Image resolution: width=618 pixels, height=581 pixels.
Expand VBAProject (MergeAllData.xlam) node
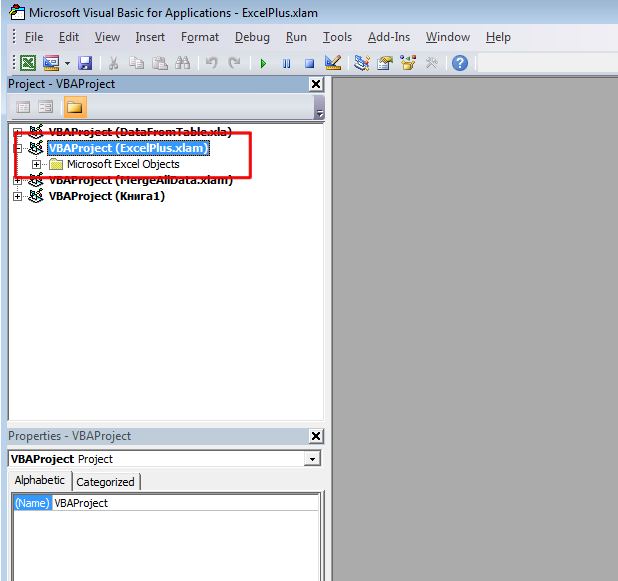pos(17,181)
